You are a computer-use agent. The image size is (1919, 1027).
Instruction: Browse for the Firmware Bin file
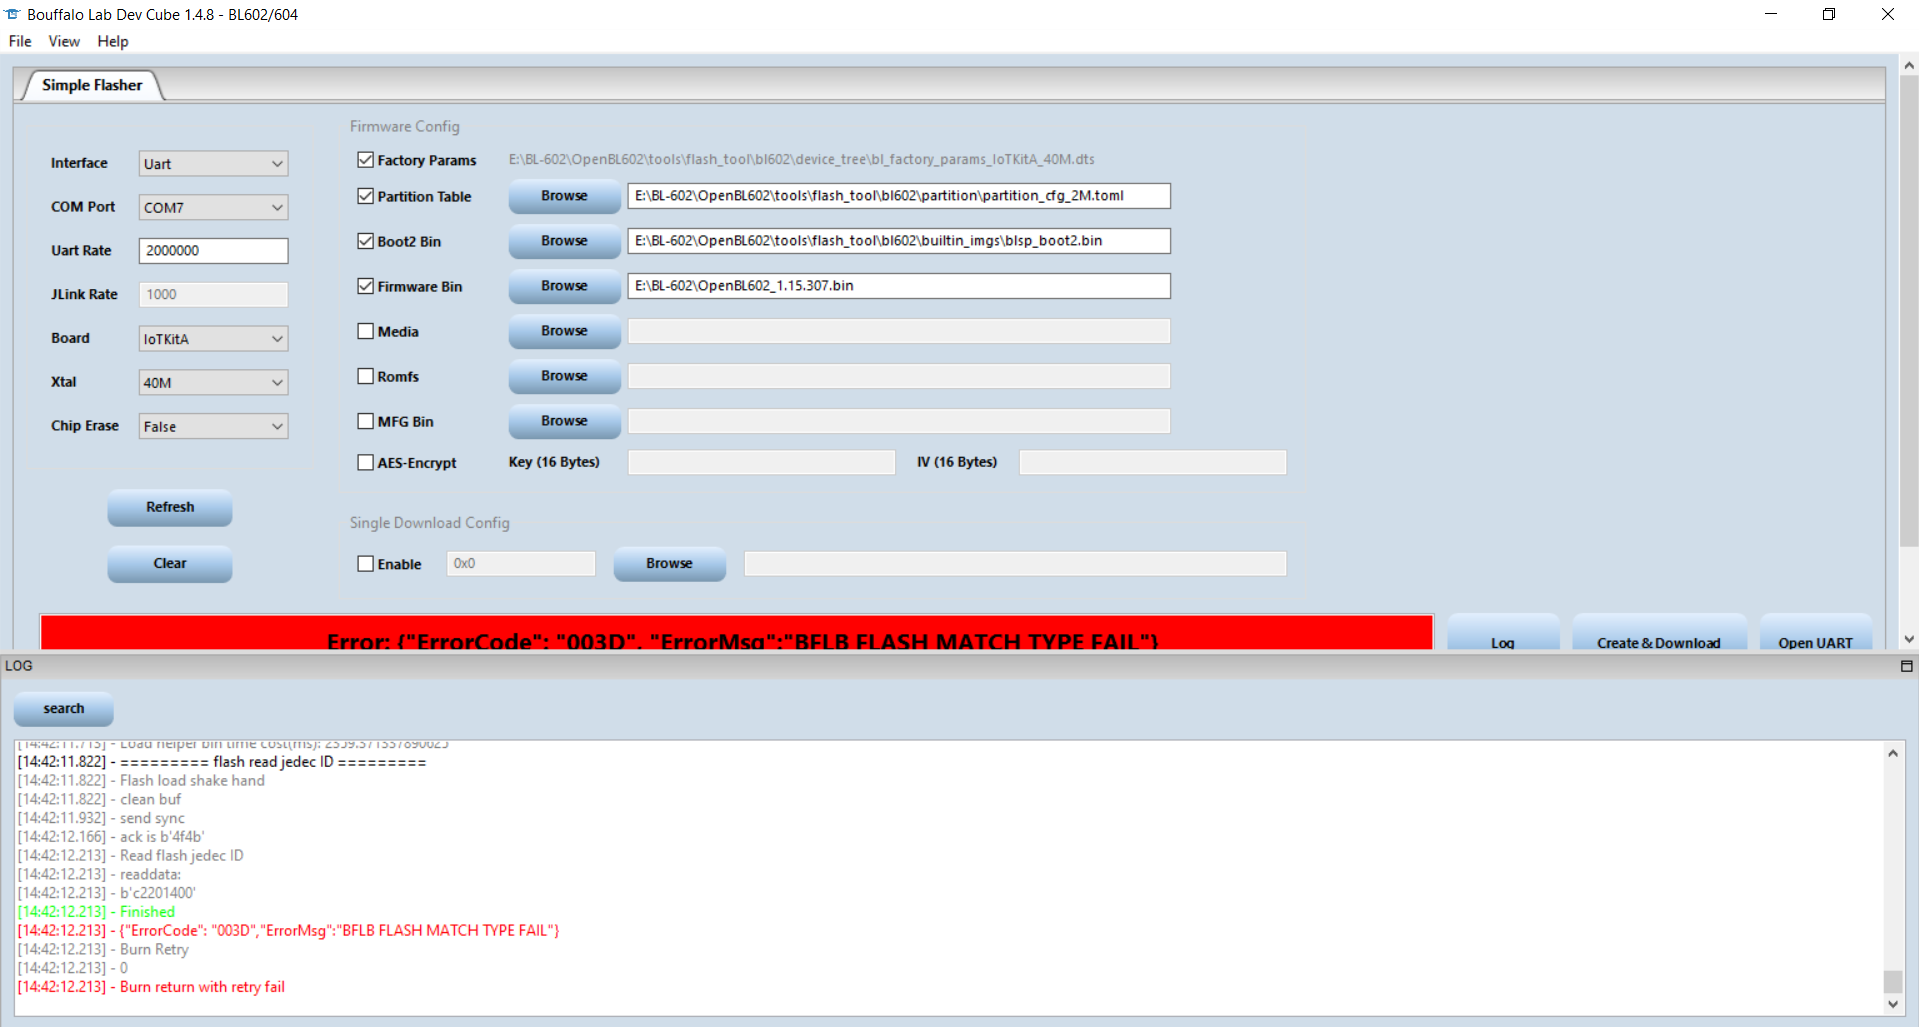point(564,286)
